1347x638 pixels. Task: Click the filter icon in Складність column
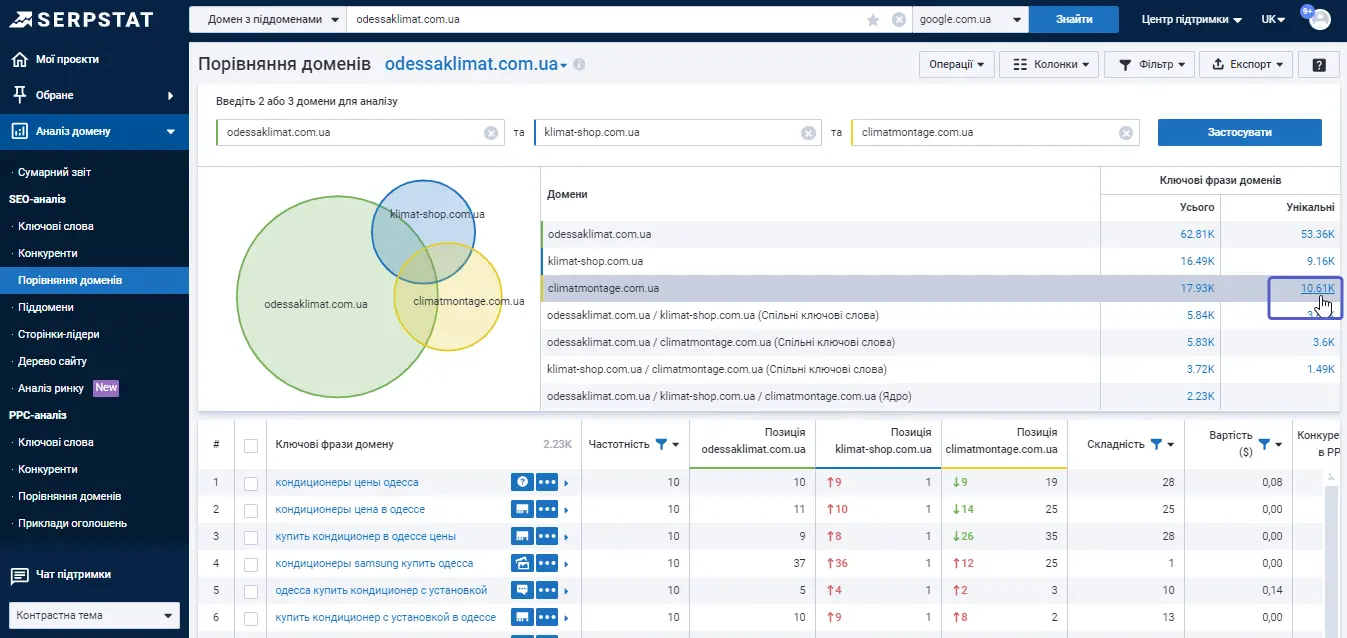click(1156, 444)
